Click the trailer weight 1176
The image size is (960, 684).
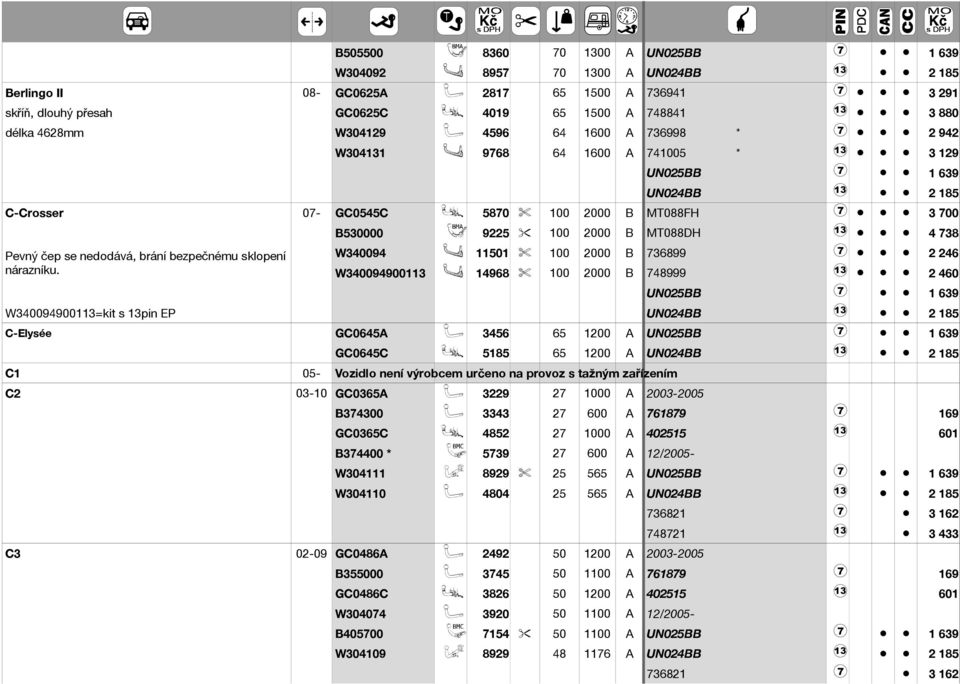[597, 653]
